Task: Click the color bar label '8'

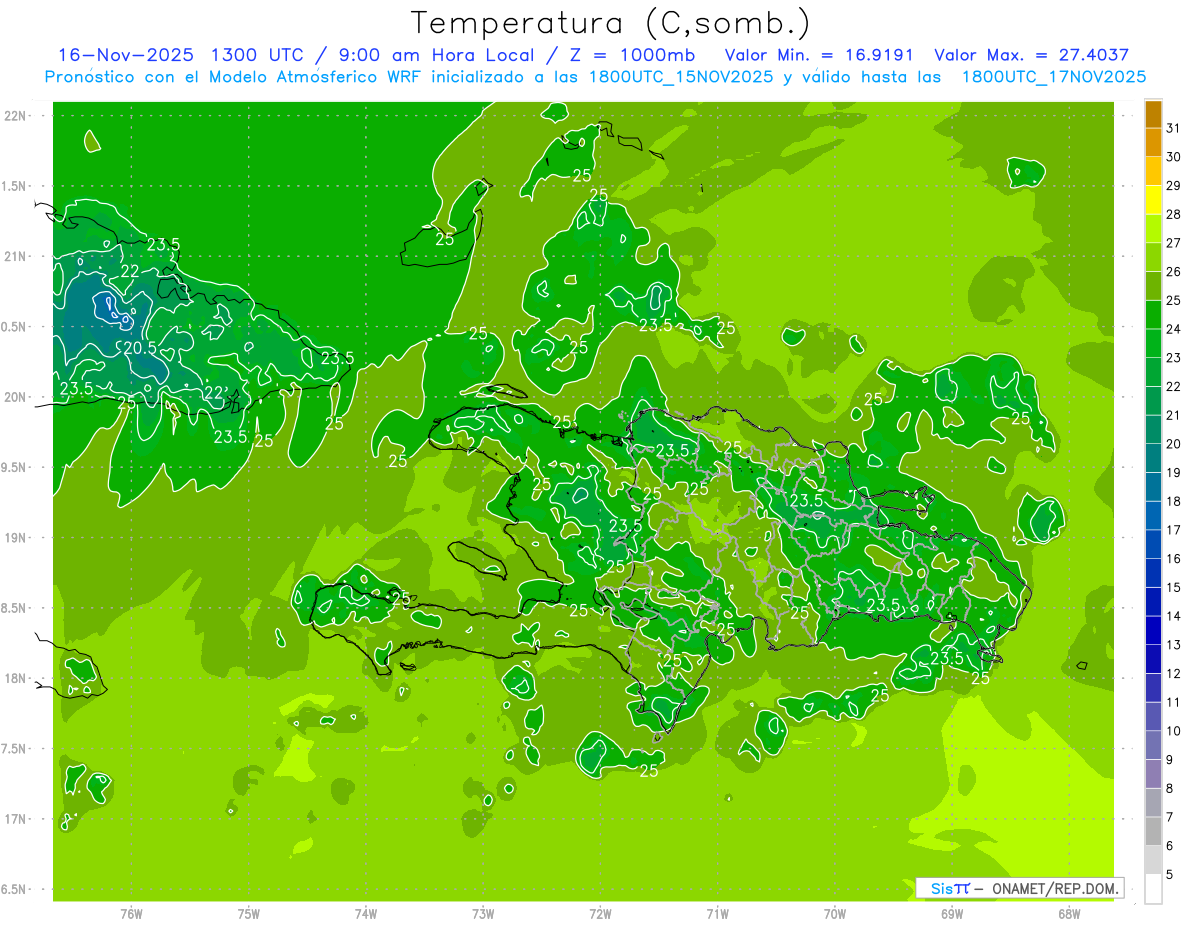Action: point(1169,788)
